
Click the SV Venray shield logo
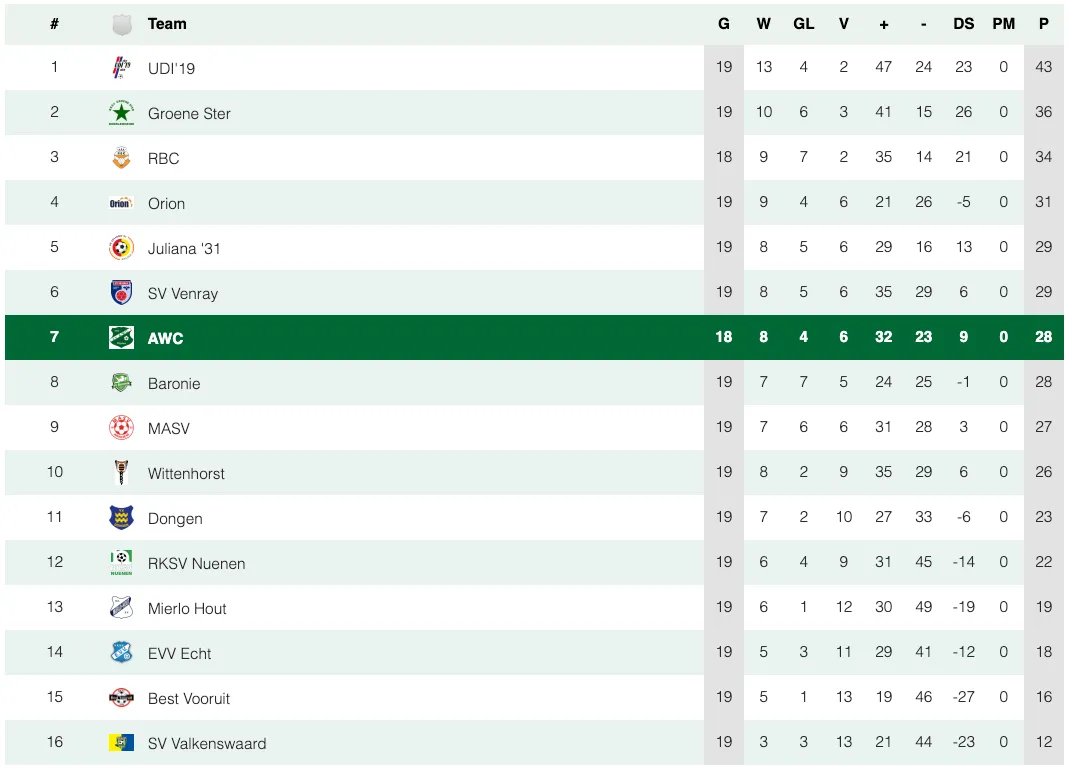point(121,293)
